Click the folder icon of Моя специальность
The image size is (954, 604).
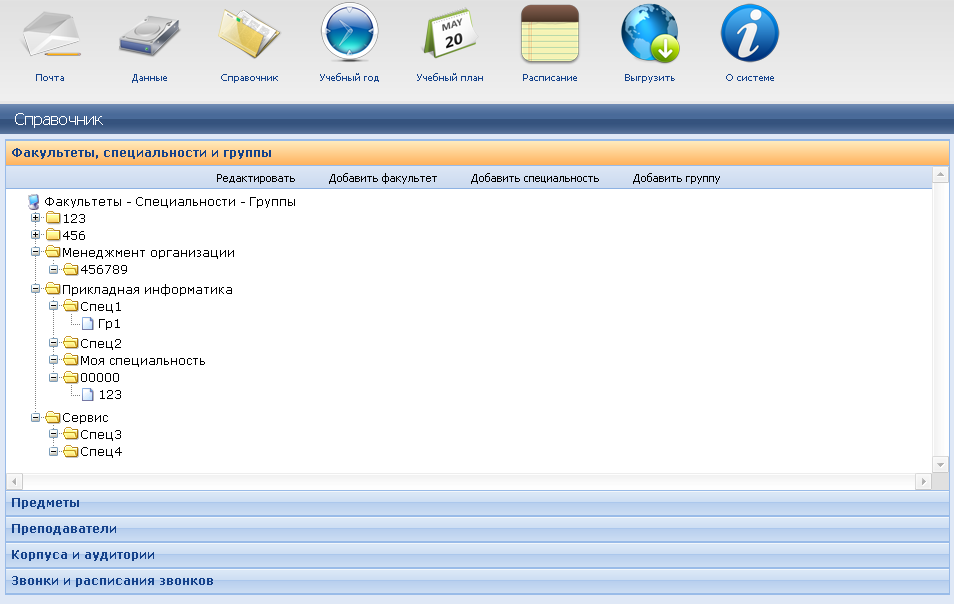[71, 360]
